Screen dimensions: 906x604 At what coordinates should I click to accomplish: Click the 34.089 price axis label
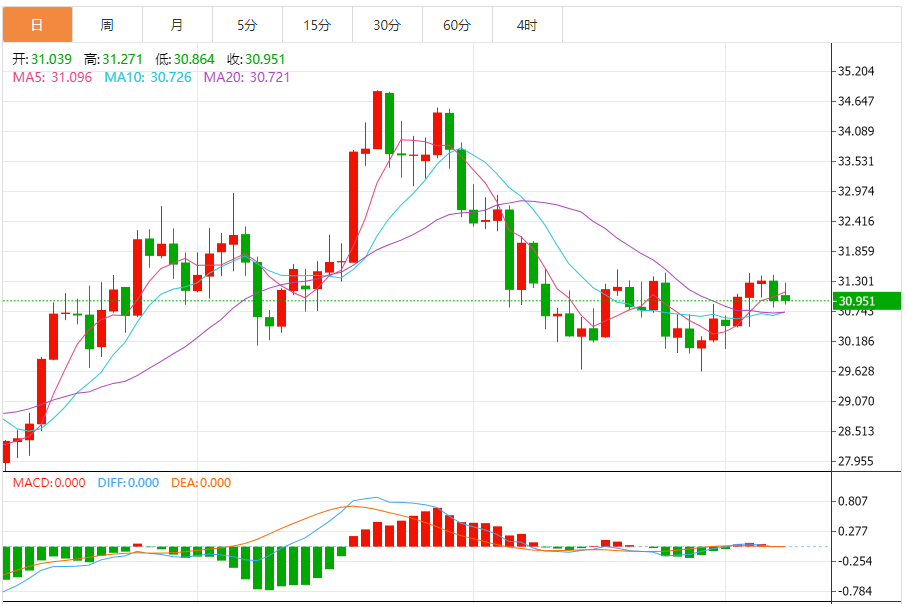coord(856,131)
